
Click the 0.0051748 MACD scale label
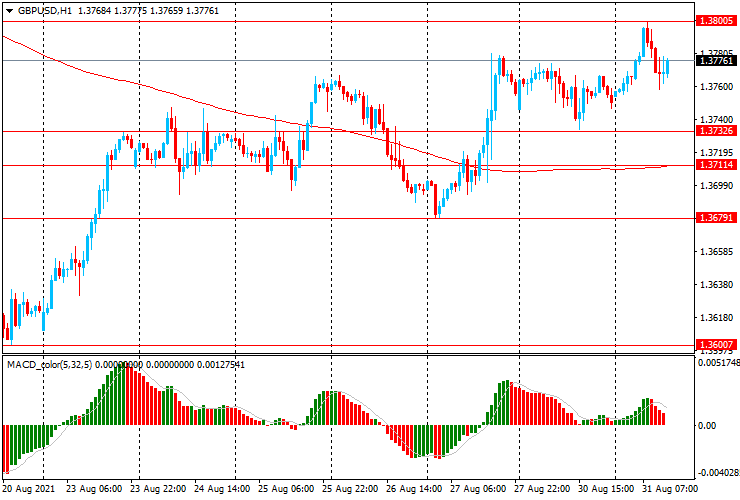coord(718,363)
